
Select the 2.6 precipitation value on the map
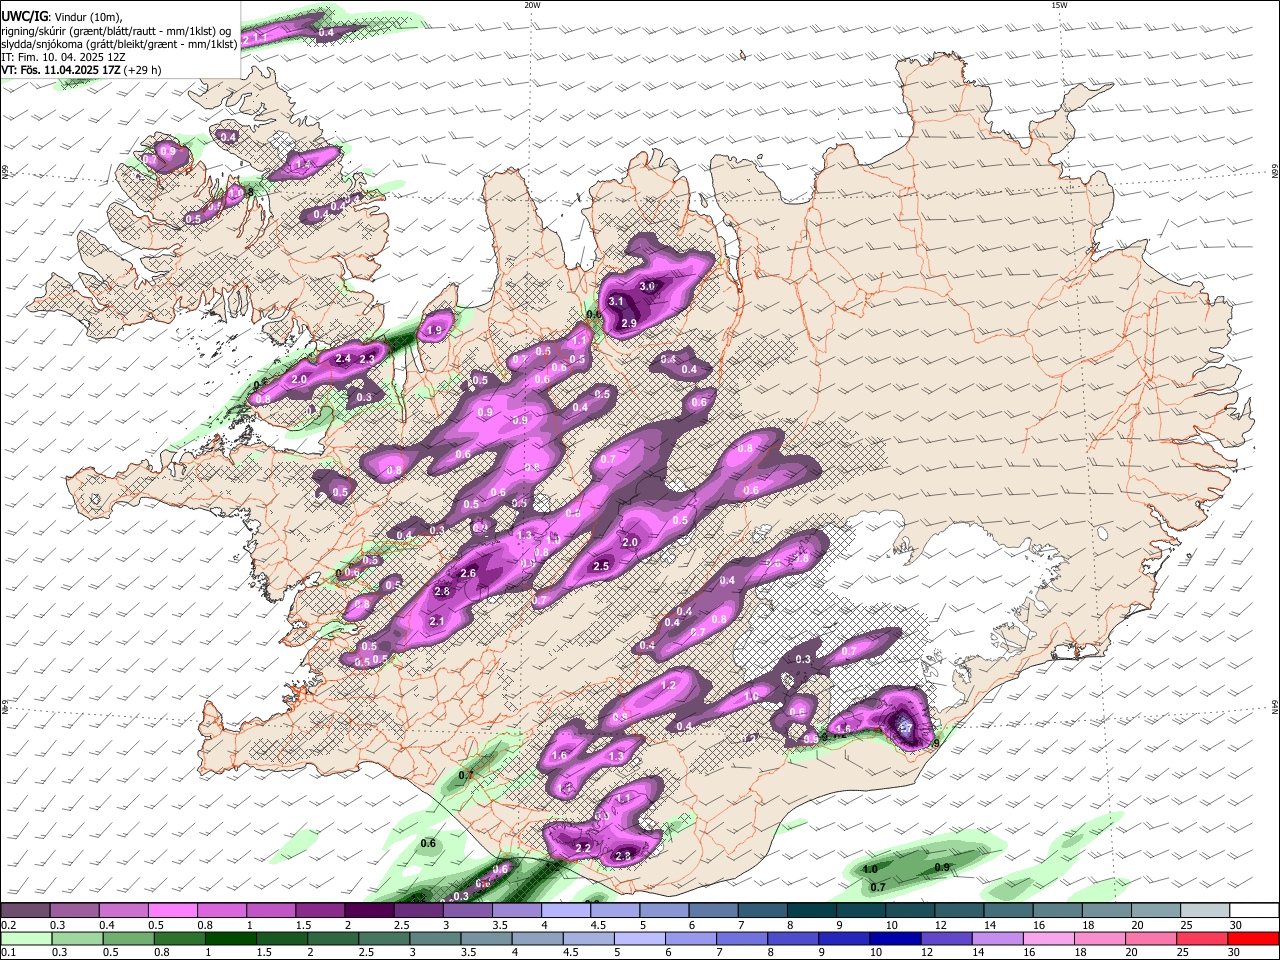coord(468,573)
